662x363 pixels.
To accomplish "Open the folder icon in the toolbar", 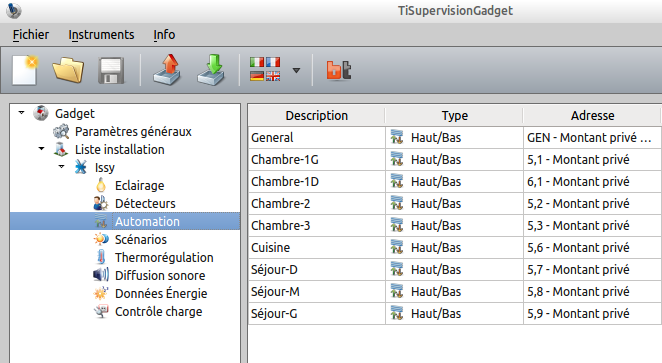I will tap(68, 70).
